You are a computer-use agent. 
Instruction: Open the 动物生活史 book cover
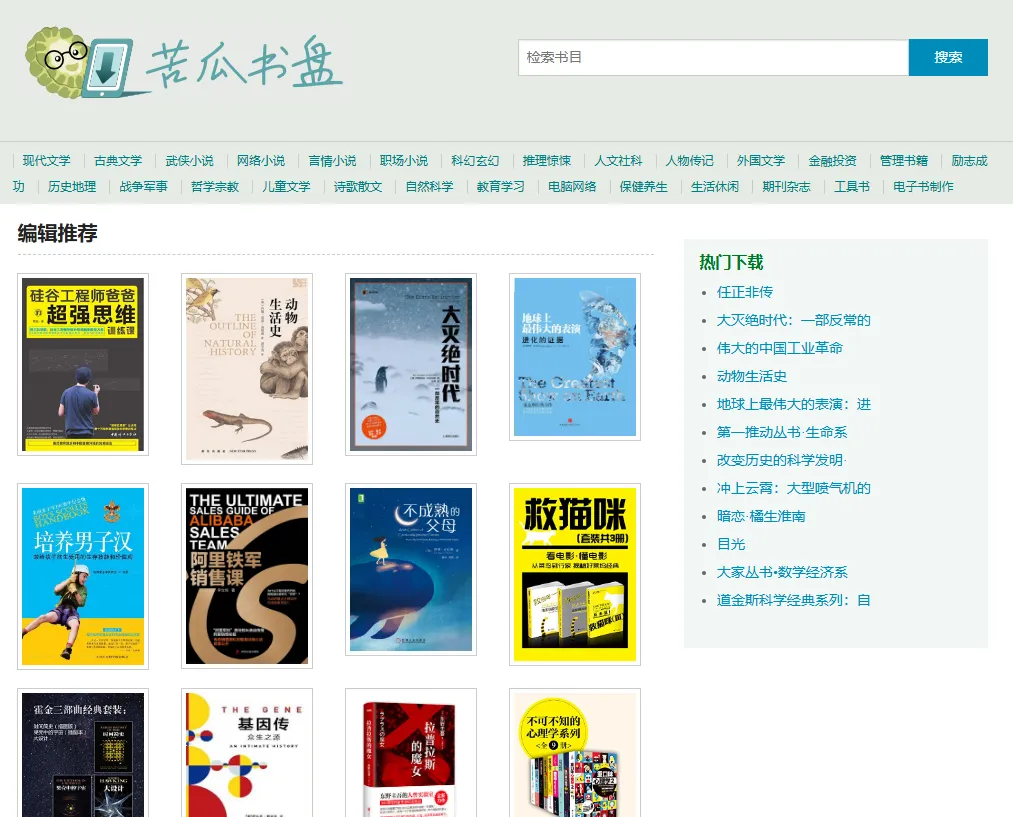pos(247,369)
